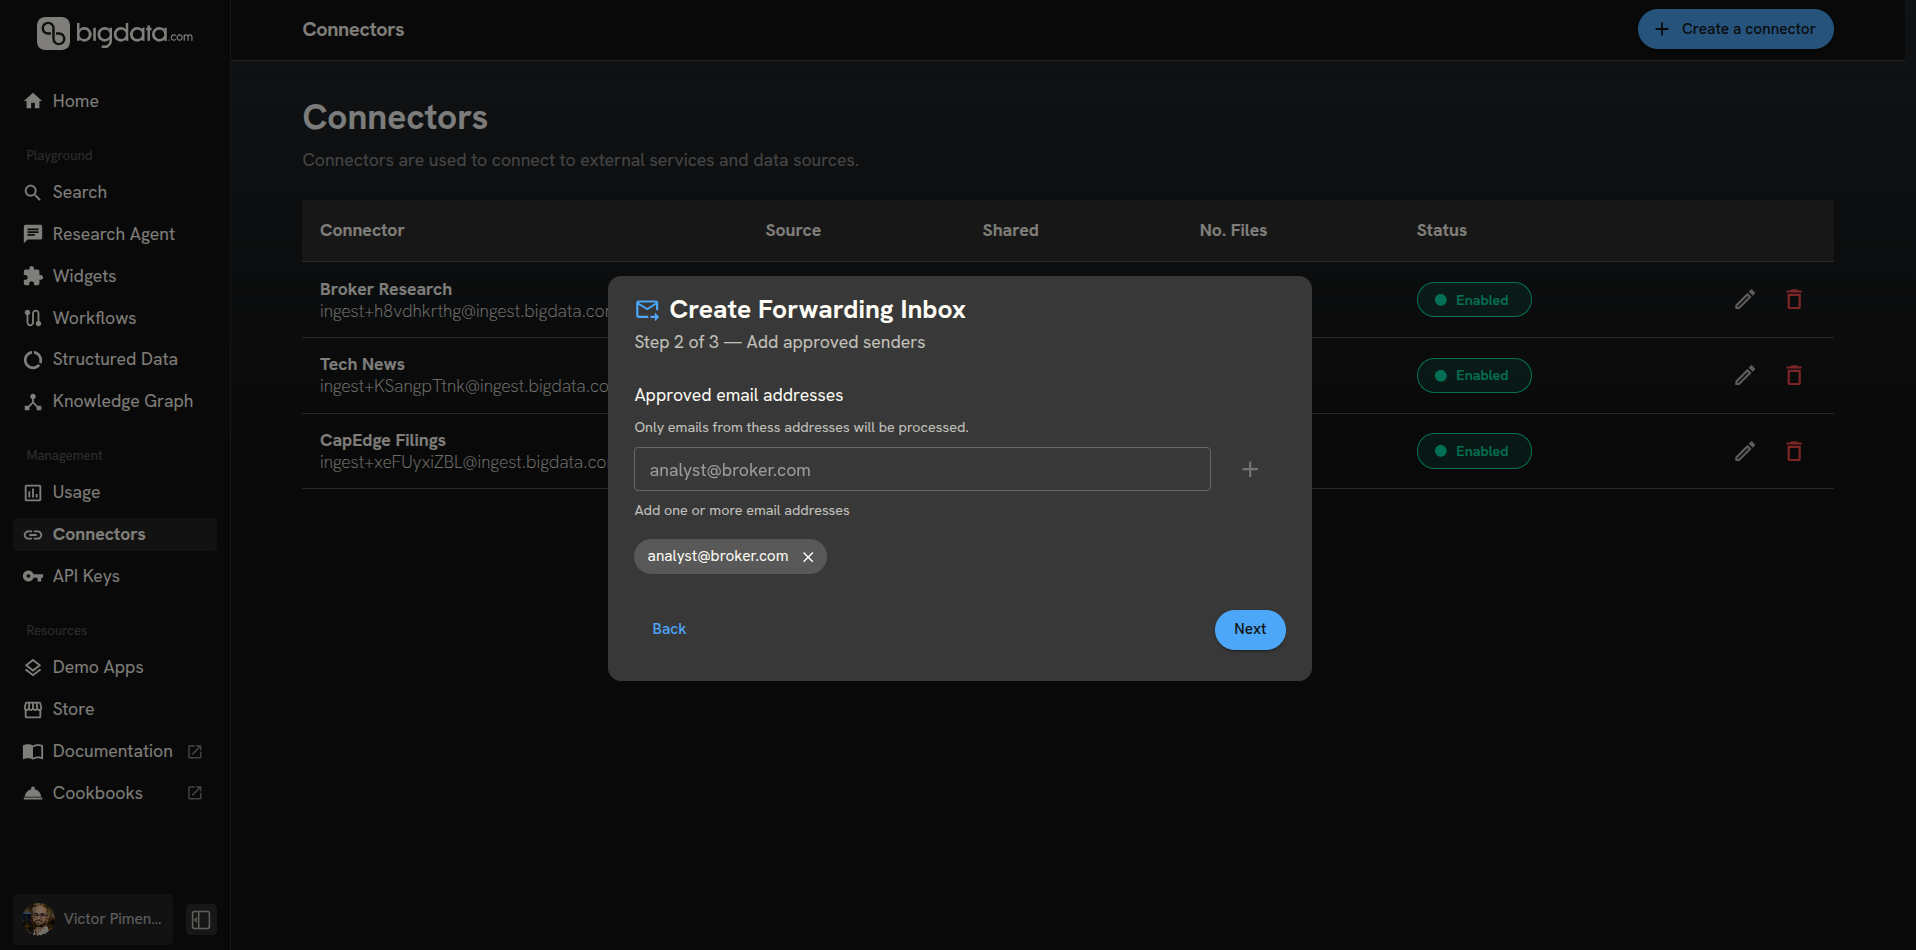Click the No. Files column header

coord(1233,230)
